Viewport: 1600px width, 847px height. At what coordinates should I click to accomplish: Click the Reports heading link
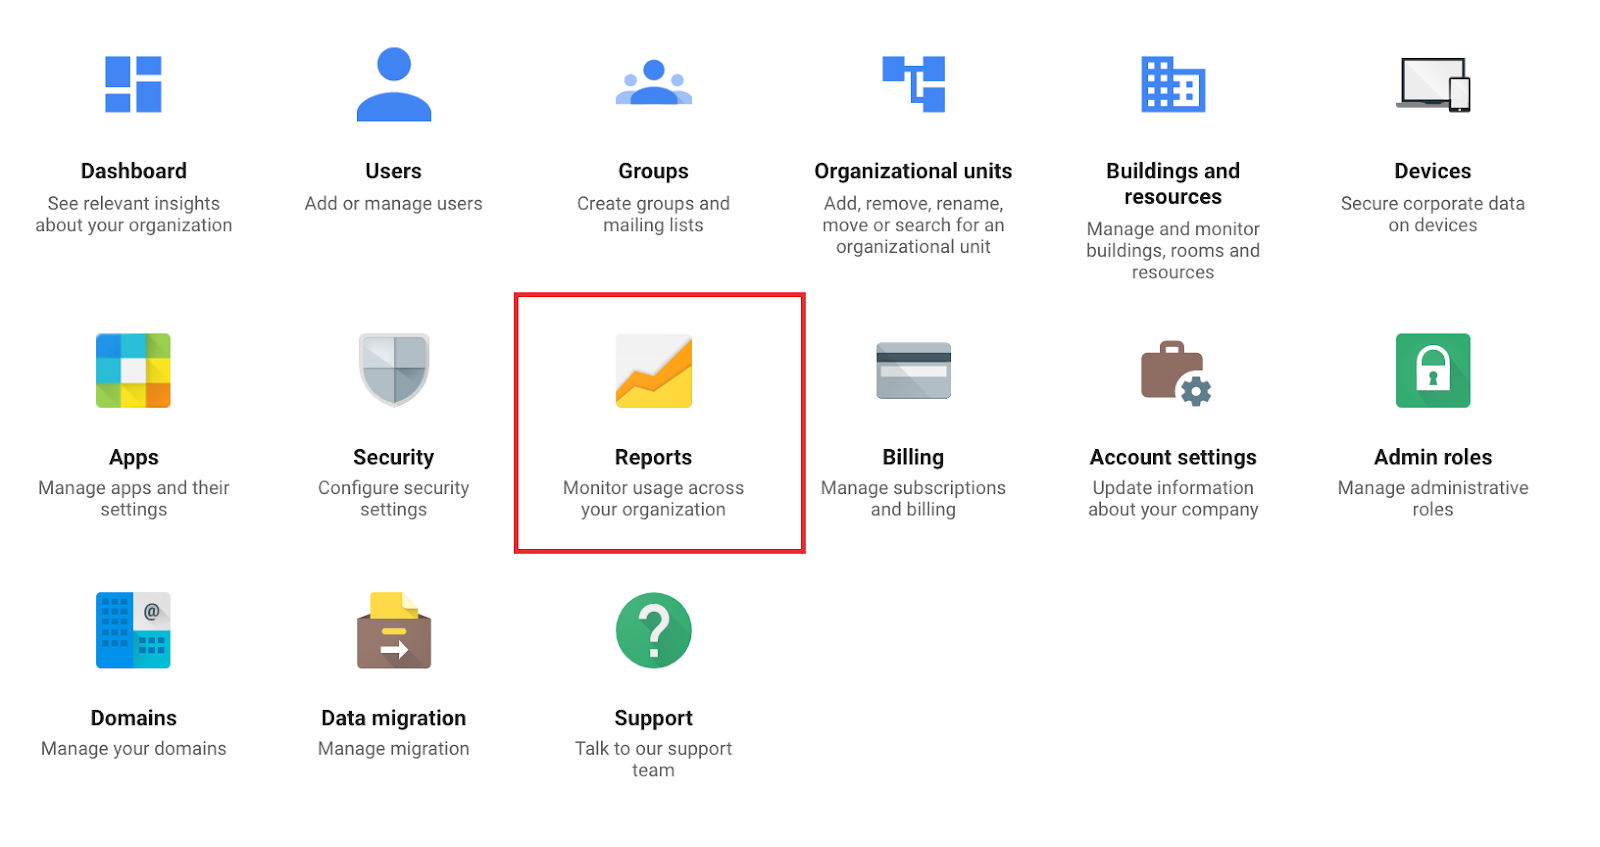coord(653,457)
